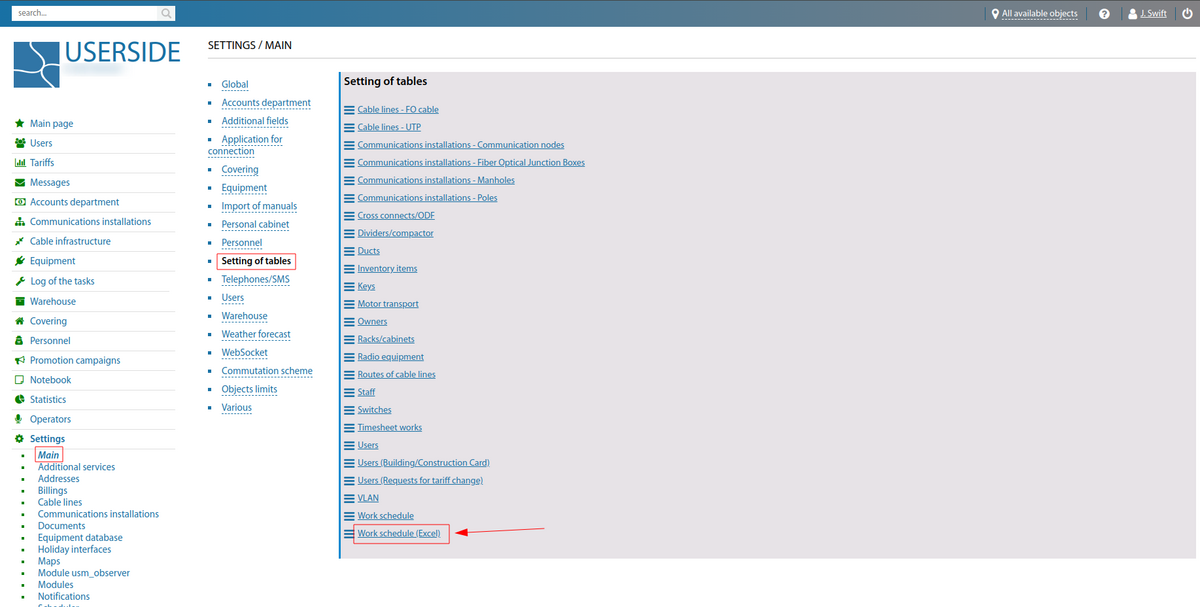
Task: Click the location pin beside All available objects
Action: [993, 13]
